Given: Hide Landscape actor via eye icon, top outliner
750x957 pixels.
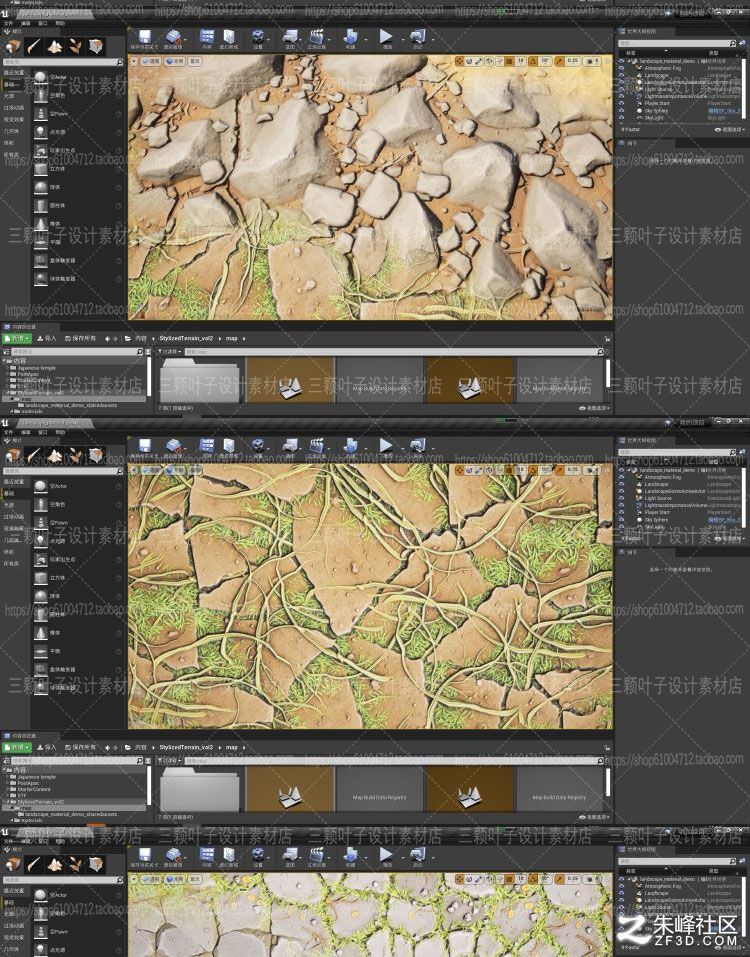Looking at the screenshot, I should (622, 75).
